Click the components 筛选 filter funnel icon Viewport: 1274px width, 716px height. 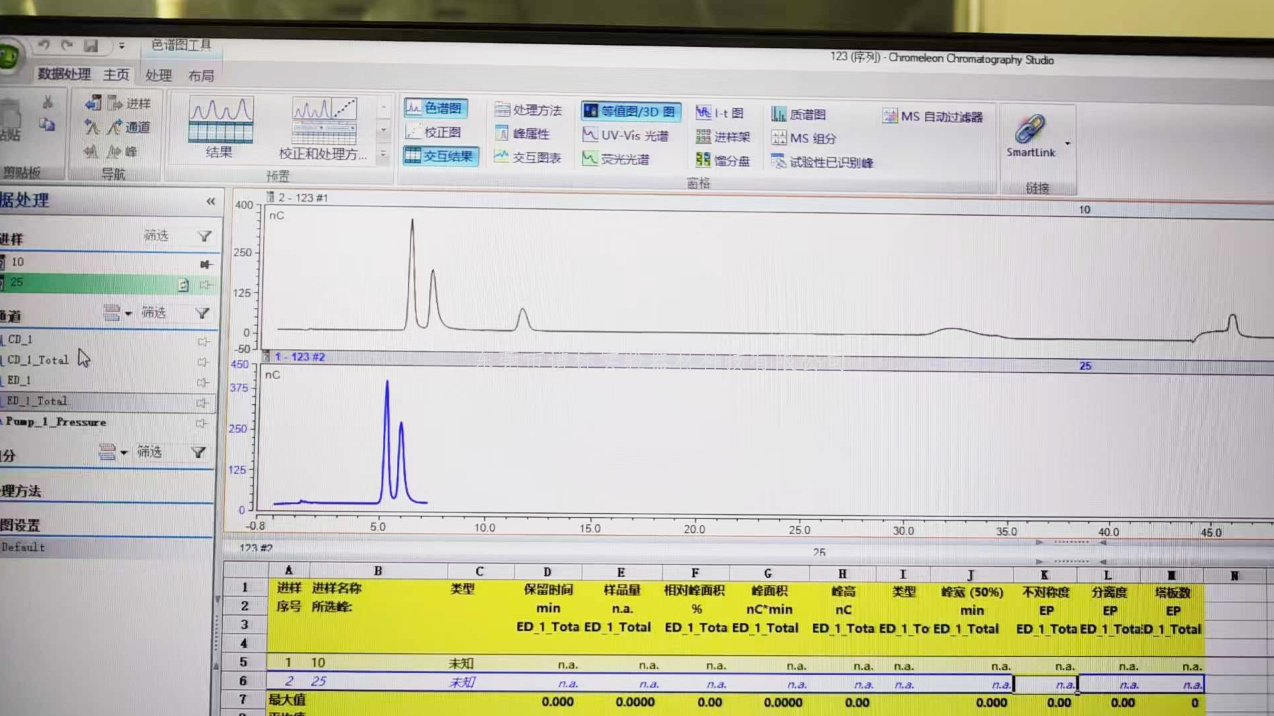click(198, 452)
